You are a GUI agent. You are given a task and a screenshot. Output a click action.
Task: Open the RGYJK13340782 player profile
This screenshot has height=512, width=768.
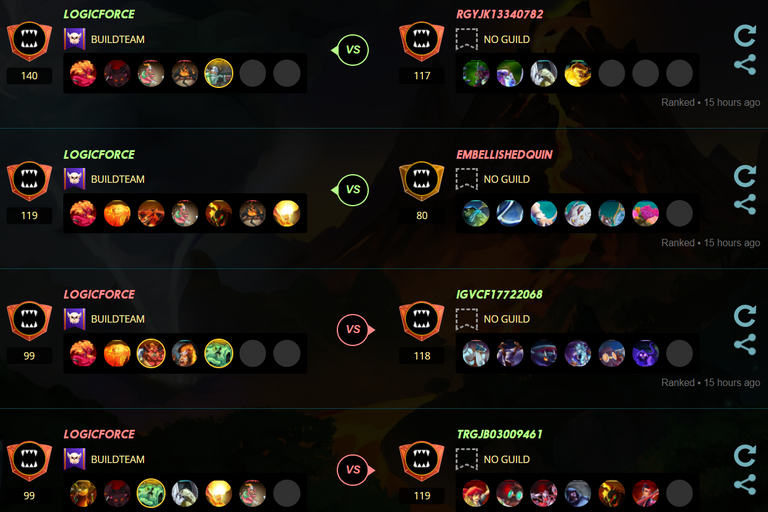tap(499, 14)
